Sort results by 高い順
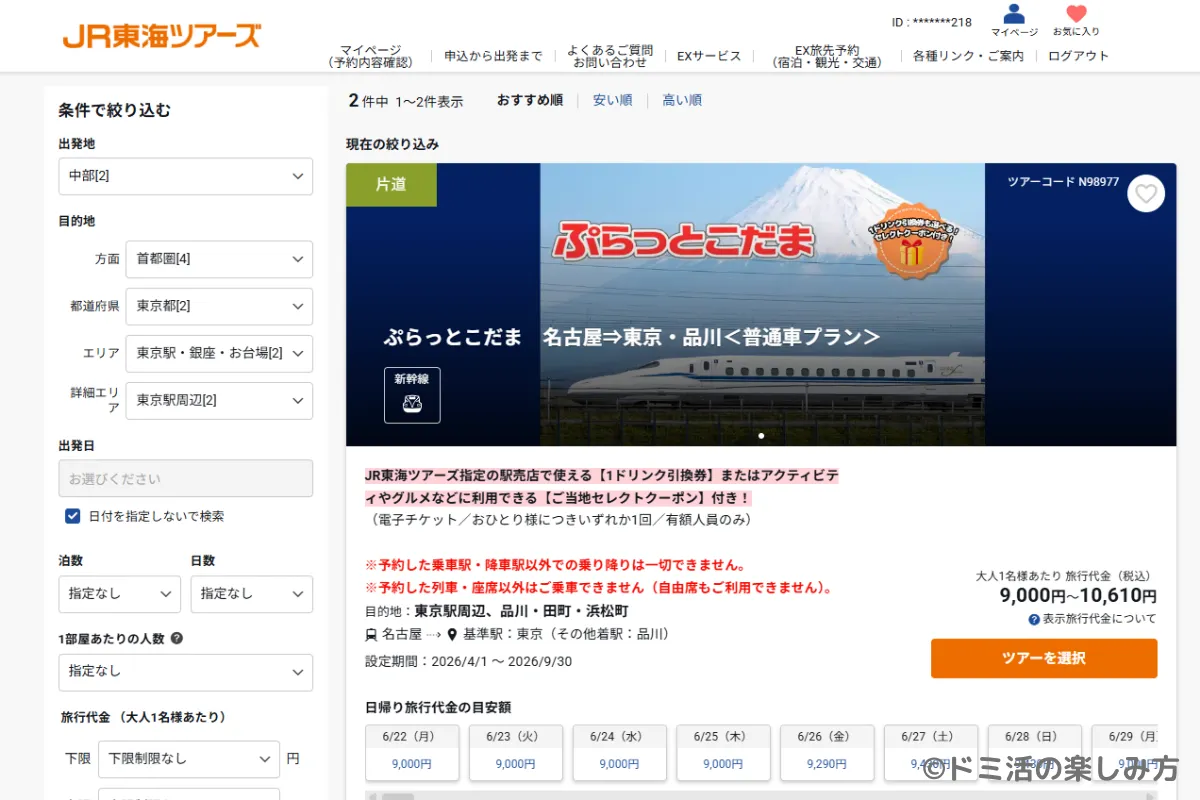Viewport: 1200px width, 800px height. [x=682, y=100]
